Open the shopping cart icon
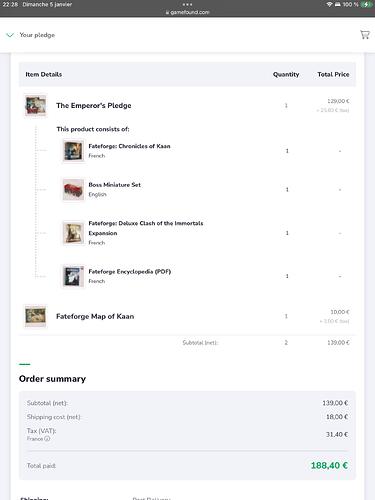This screenshot has height=500, width=375. click(365, 35)
